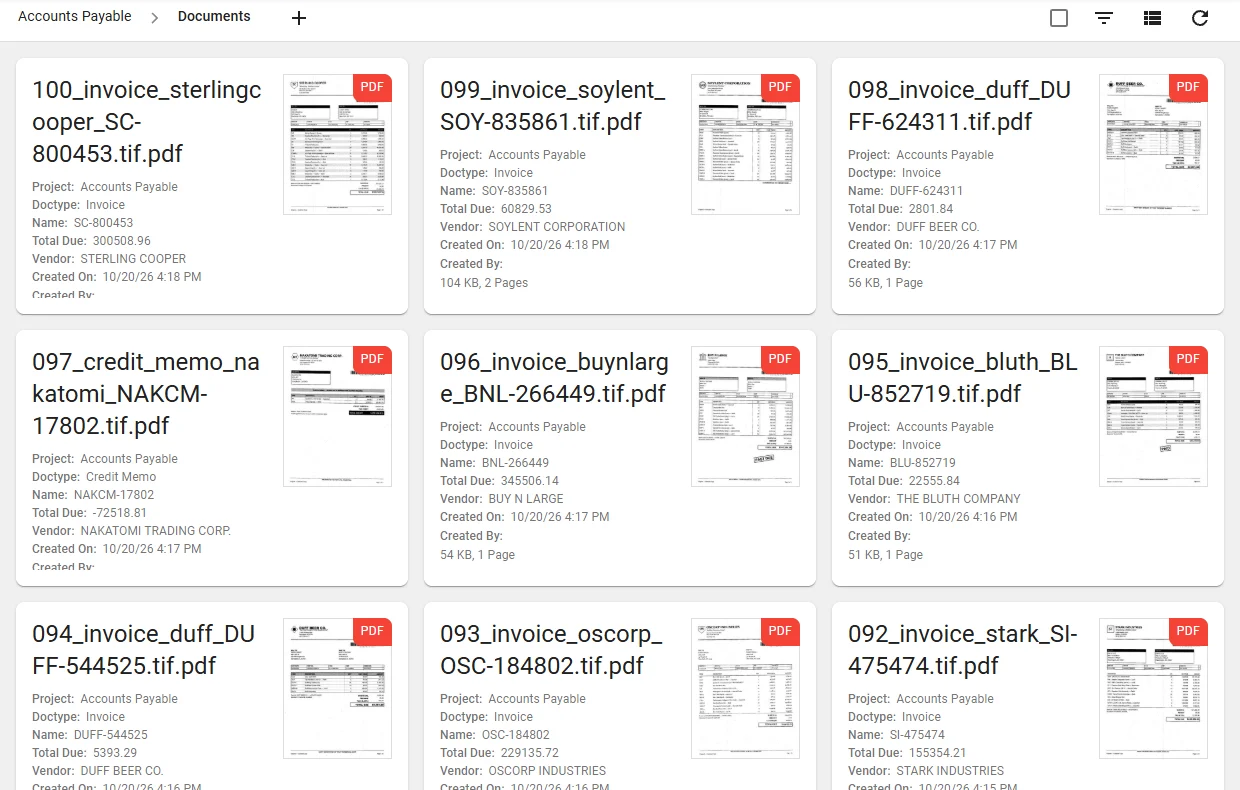Click '104 KB, 2 Pages' size text

[484, 283]
